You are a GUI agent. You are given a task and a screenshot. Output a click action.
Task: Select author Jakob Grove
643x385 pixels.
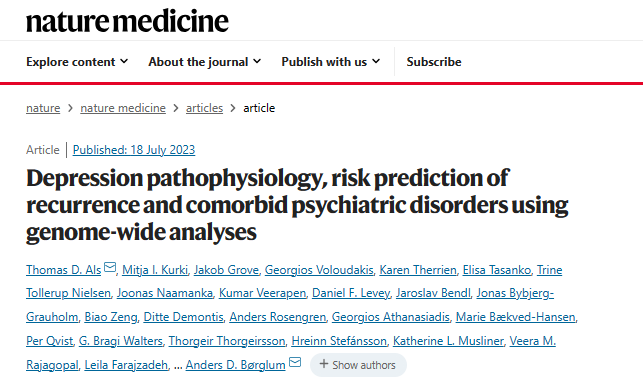(226, 270)
